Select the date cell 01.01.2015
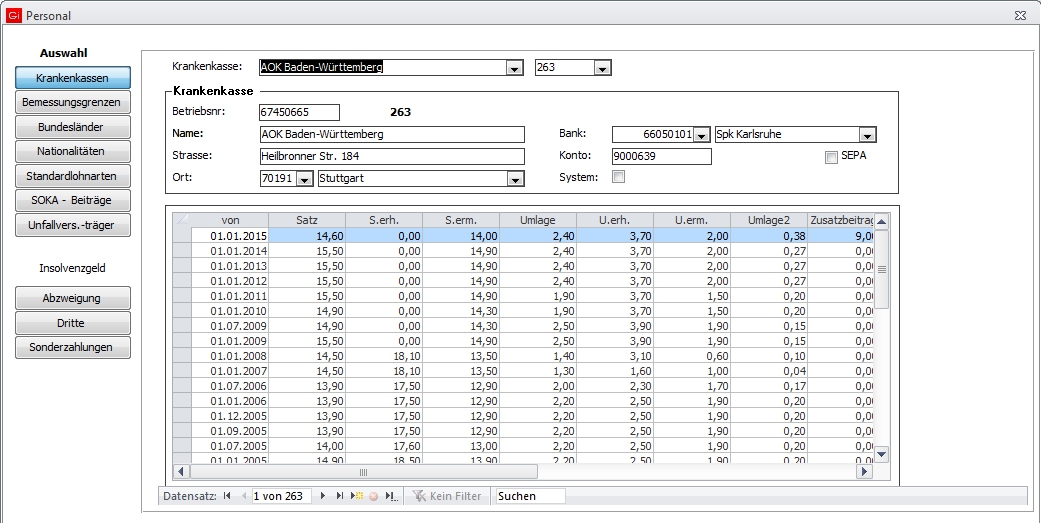 230,236
